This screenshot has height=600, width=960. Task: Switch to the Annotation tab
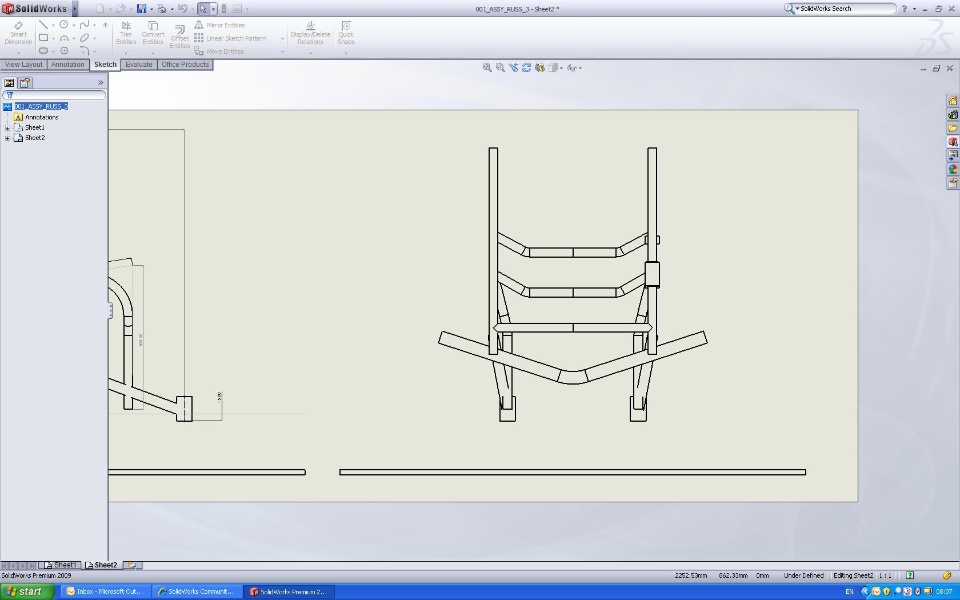coord(67,64)
